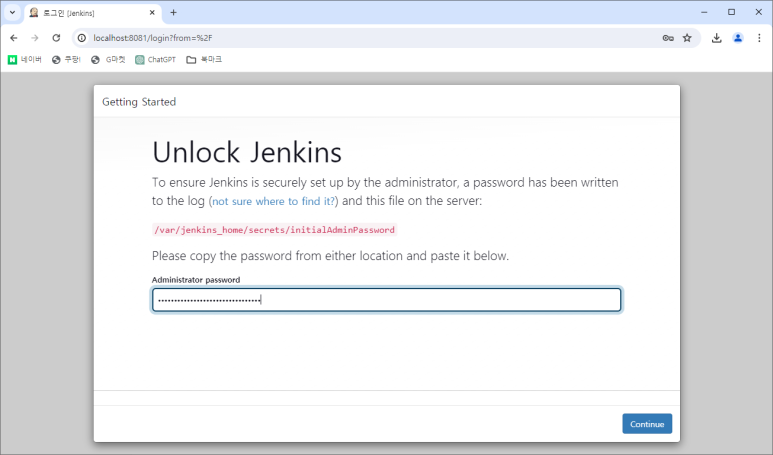Click the browser forward arrow

[x=35, y=38]
